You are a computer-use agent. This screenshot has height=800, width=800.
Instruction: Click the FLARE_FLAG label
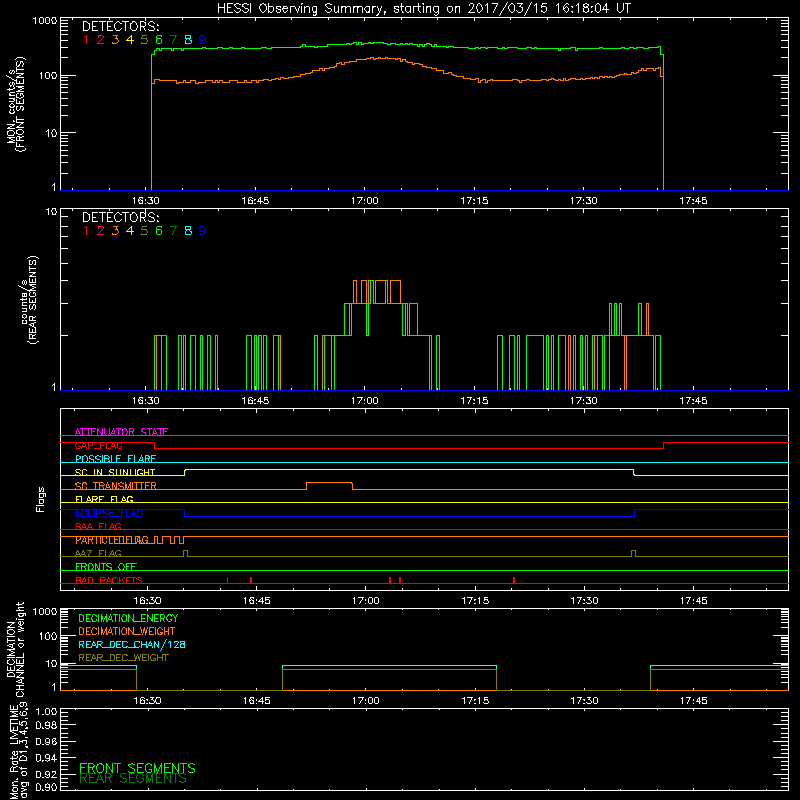(x=104, y=499)
